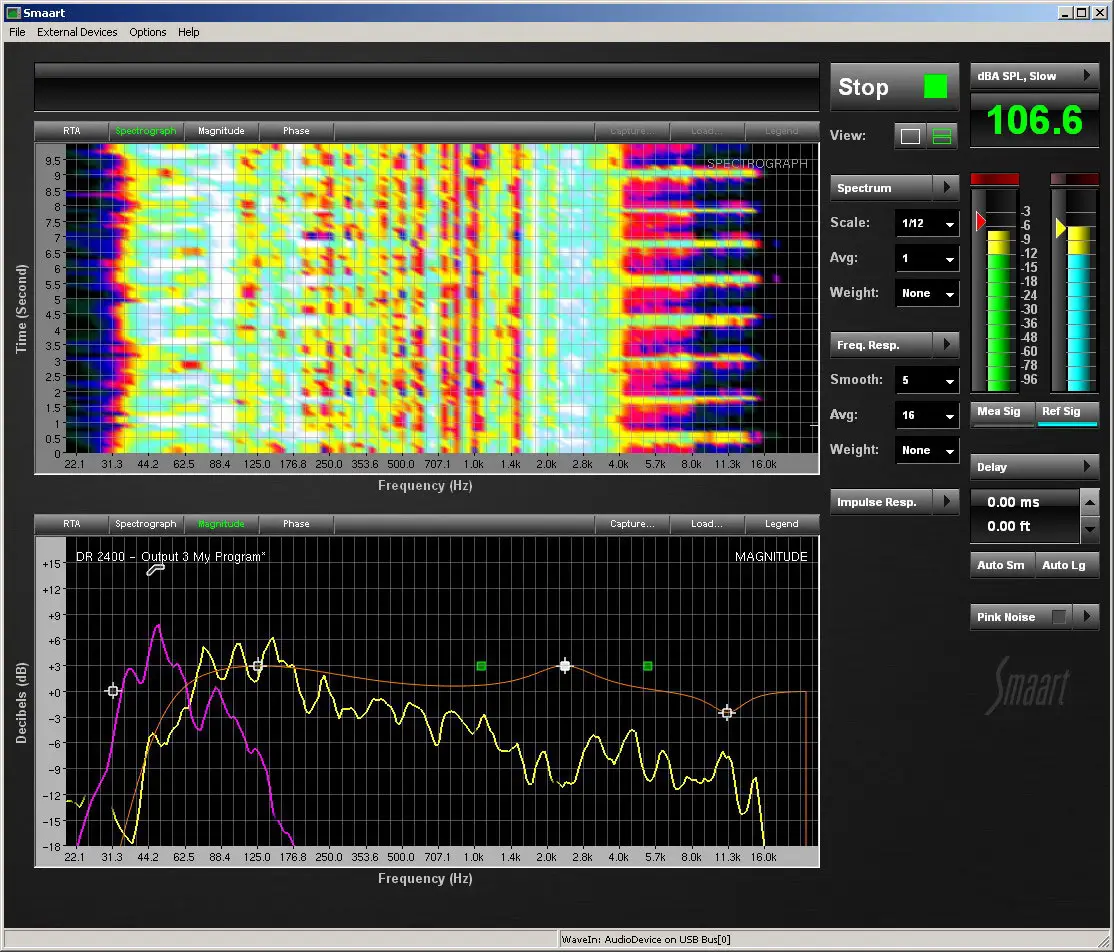
Task: Open the Spectrum Scale 1/12 dropdown
Action: (x=926, y=223)
